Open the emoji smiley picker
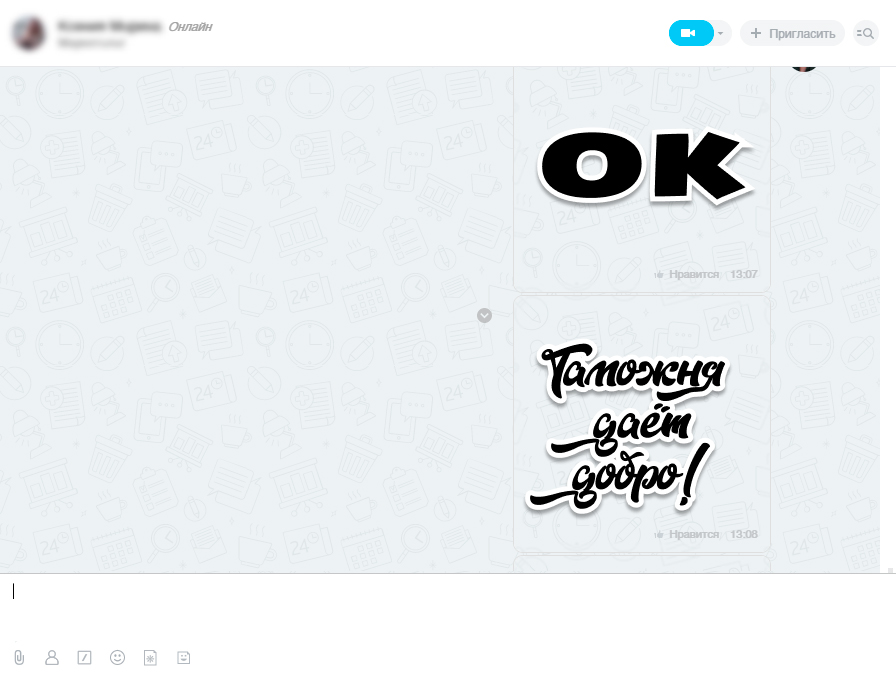This screenshot has height=675, width=896. click(117, 658)
